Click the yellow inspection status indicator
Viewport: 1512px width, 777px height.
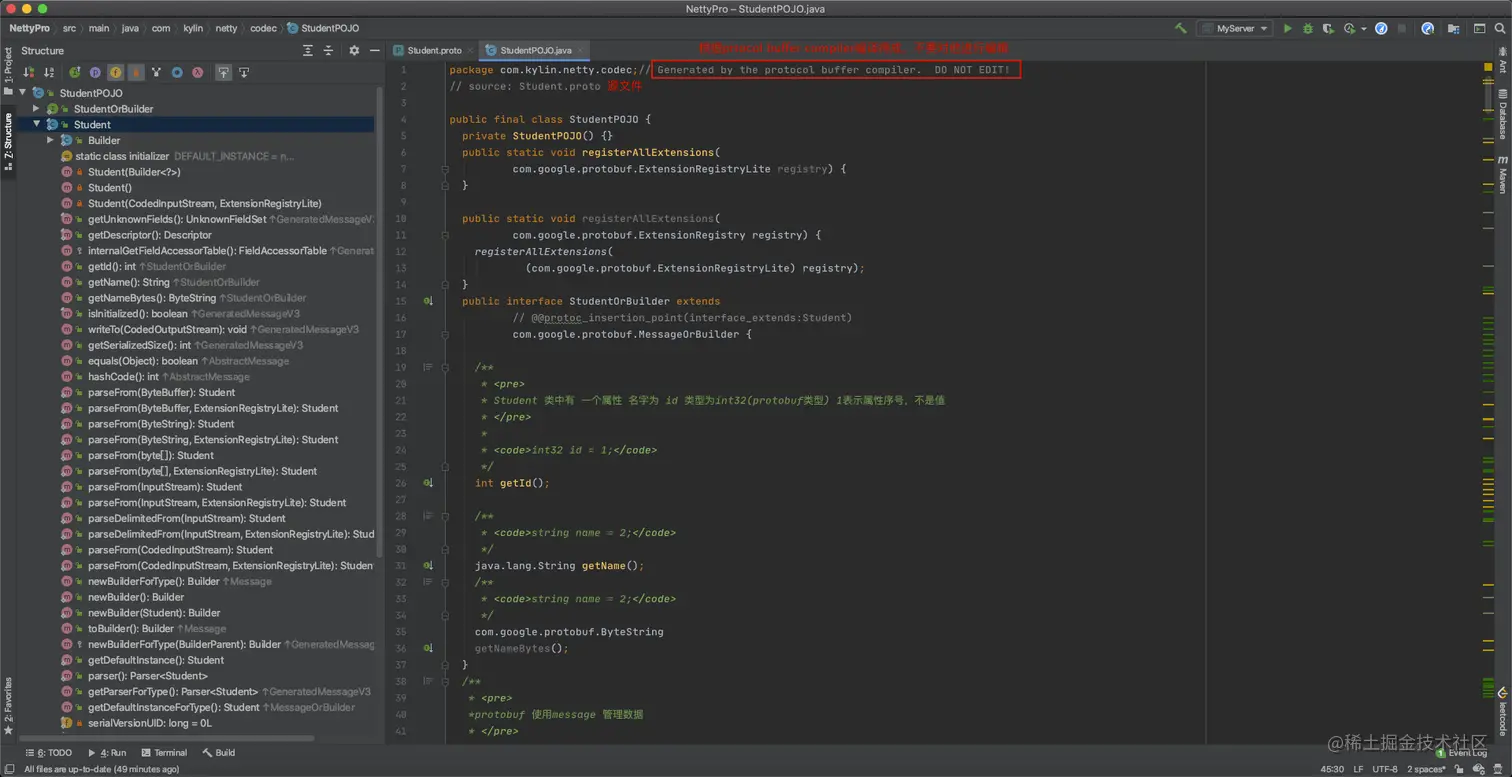point(1488,67)
